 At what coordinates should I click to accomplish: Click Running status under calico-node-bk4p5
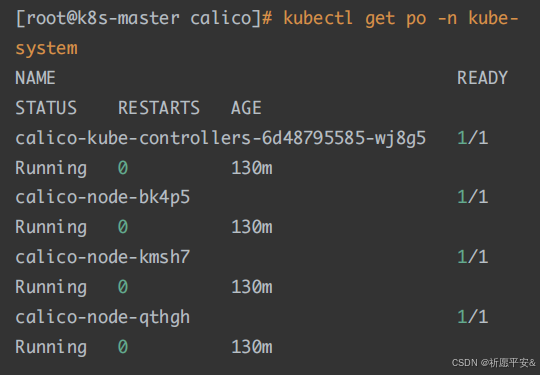point(51,228)
